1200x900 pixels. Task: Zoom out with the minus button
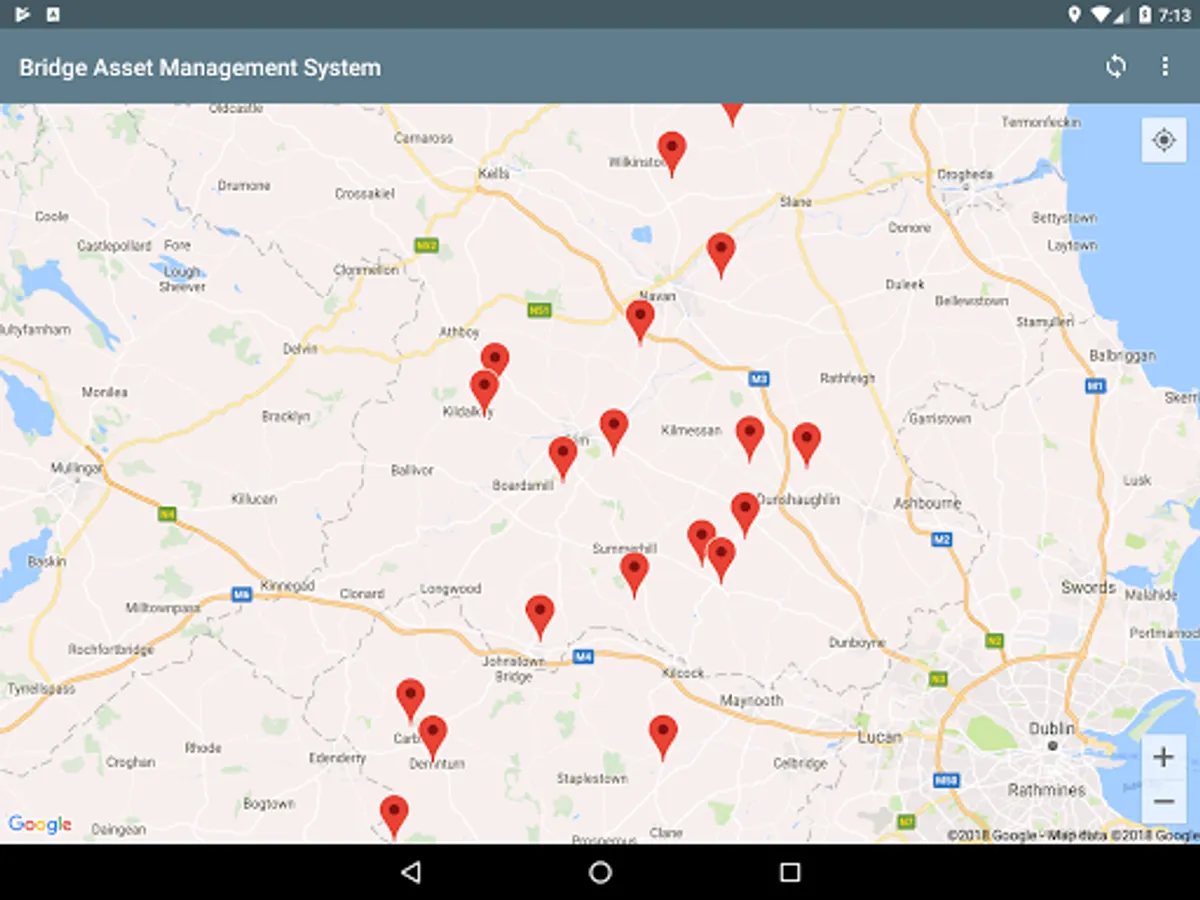pos(1163,800)
